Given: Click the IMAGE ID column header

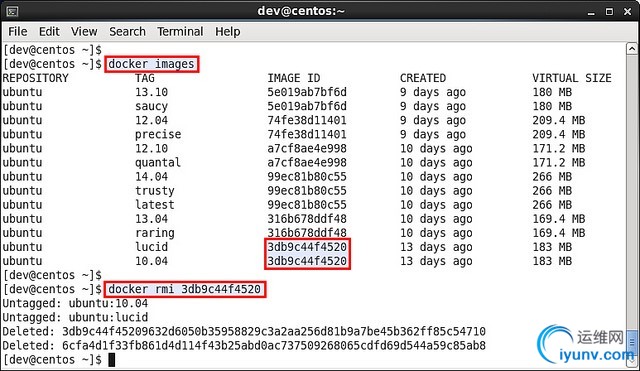Looking at the screenshot, I should coord(294,78).
